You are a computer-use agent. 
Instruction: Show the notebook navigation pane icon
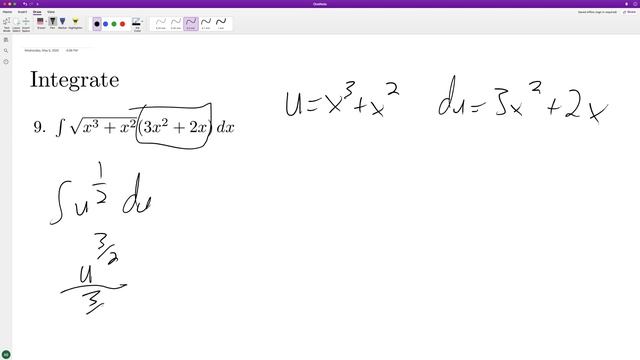click(x=6, y=40)
